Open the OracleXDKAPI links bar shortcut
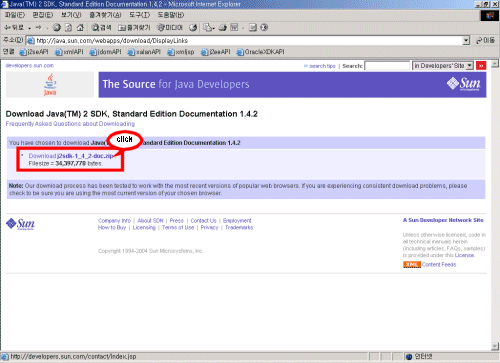This screenshot has width=500, height=363. click(x=260, y=52)
